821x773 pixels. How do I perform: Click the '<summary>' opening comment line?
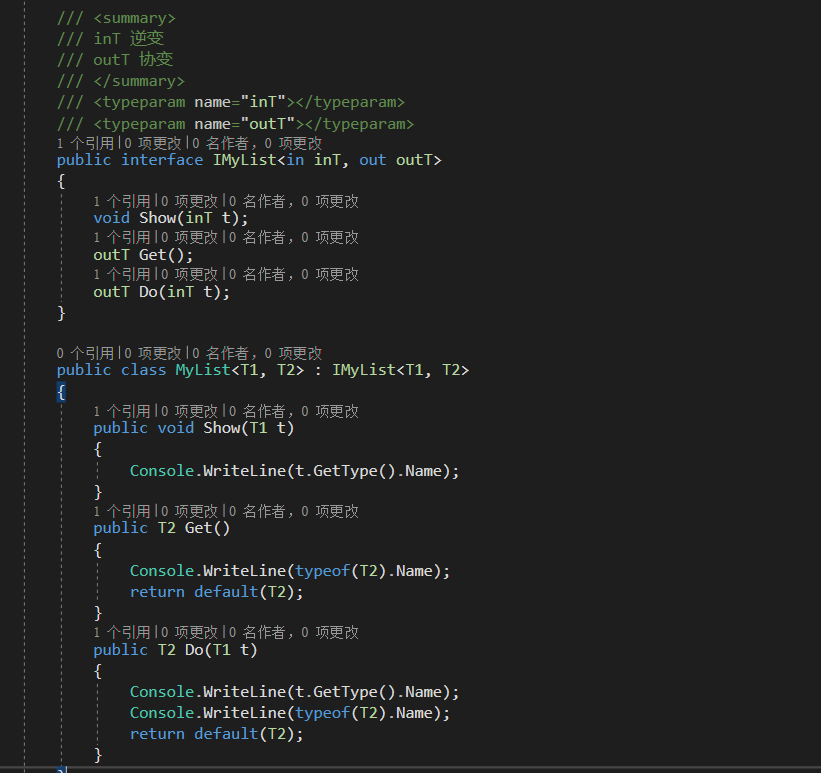pos(116,18)
